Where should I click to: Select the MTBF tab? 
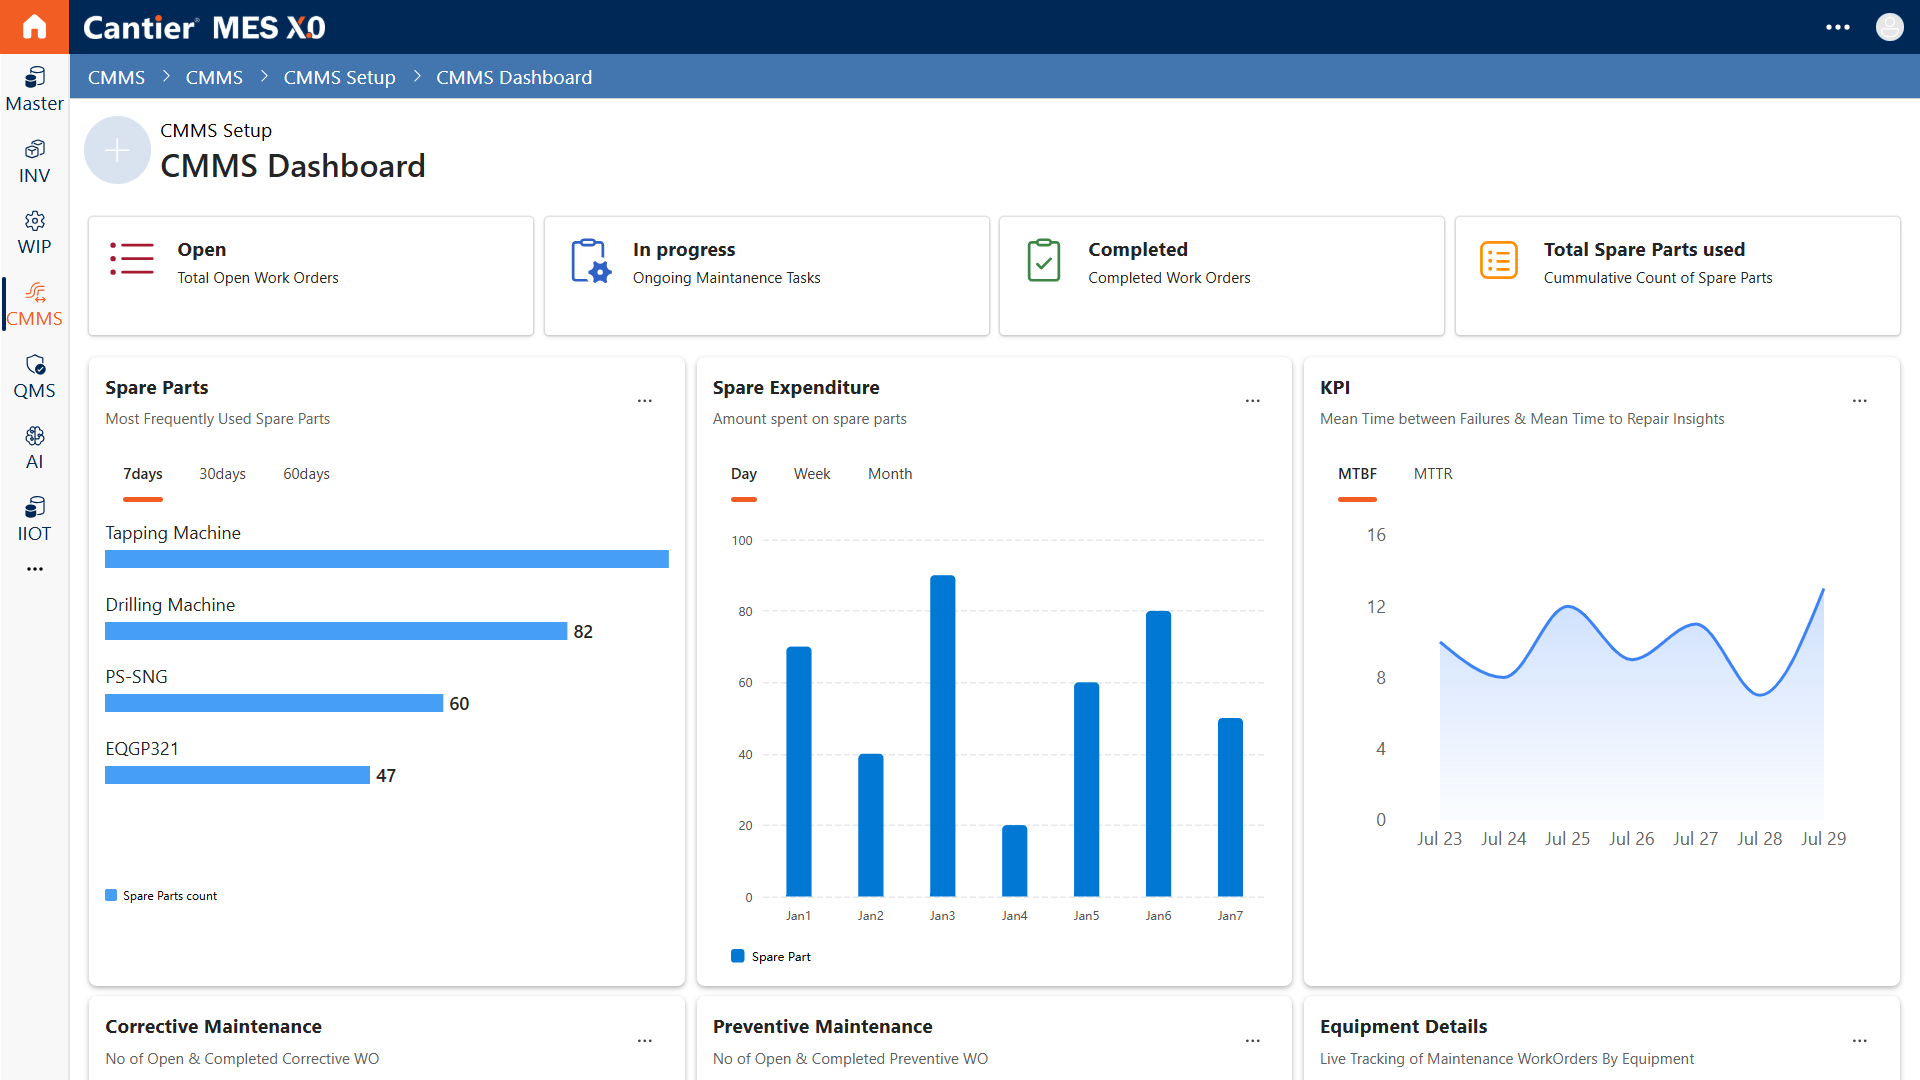(x=1358, y=474)
